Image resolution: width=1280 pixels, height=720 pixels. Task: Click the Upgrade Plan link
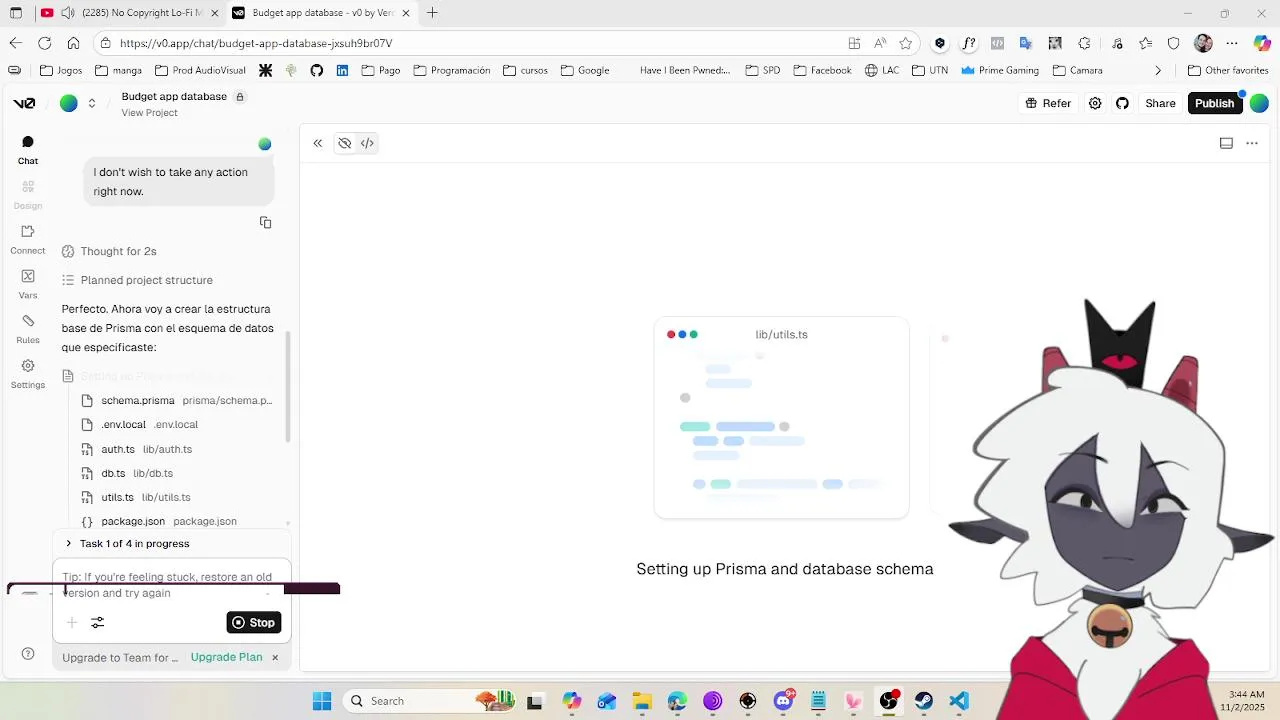226,657
